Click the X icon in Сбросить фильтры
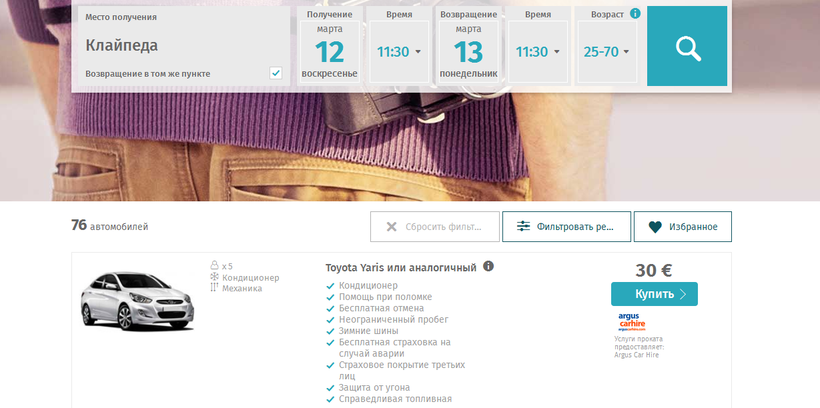820x408 pixels. [x=391, y=226]
